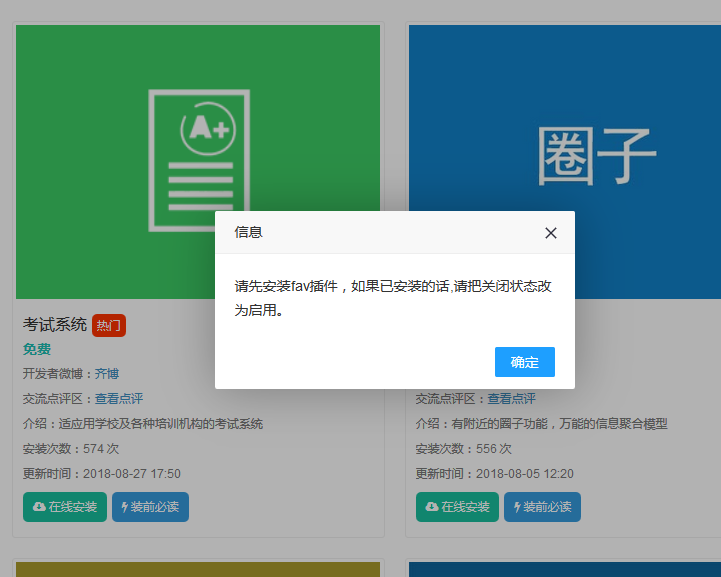Viewport: 721px width, 577px height.
Task: Close the 信息 dialog with X
Action: coord(550,233)
